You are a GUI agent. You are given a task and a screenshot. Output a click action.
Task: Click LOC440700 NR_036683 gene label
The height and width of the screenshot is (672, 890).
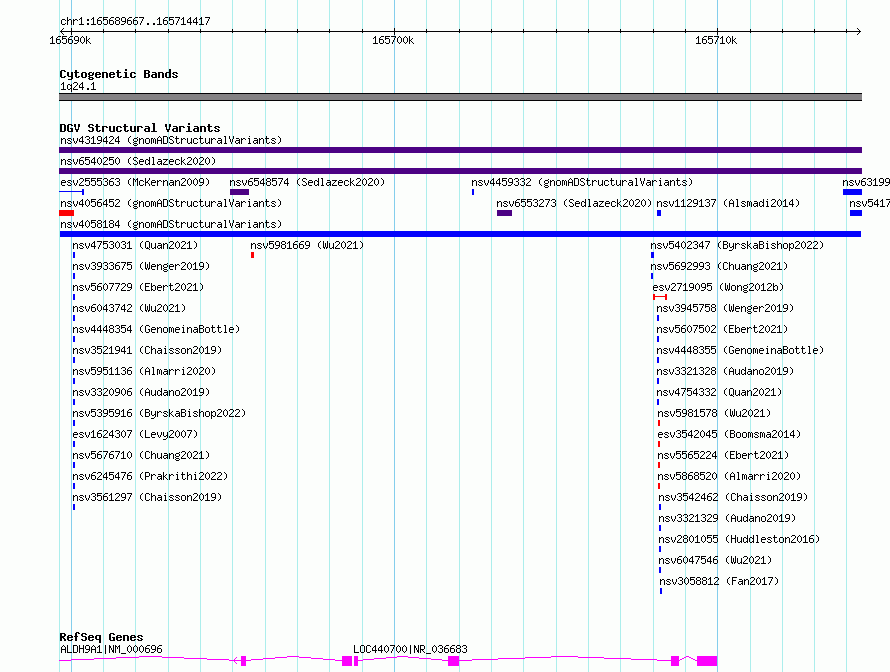pos(410,649)
